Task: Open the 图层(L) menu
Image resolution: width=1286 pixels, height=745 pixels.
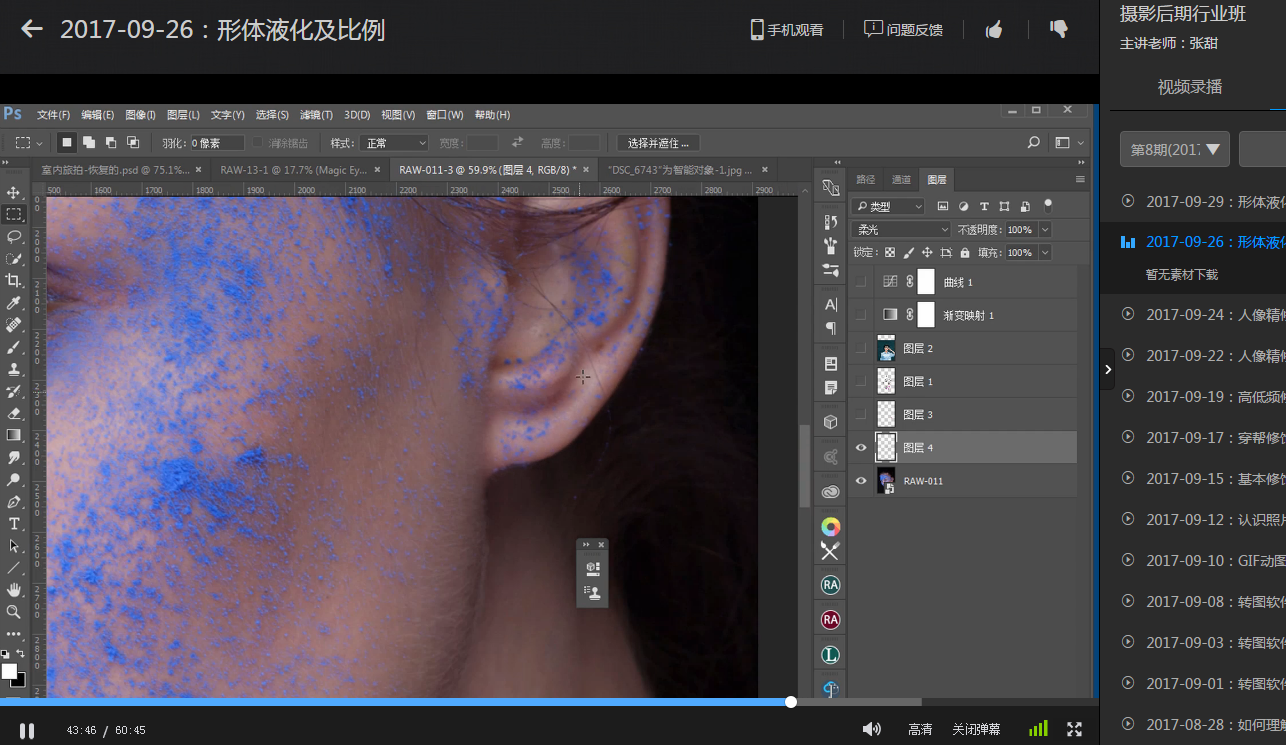Action: (x=183, y=115)
